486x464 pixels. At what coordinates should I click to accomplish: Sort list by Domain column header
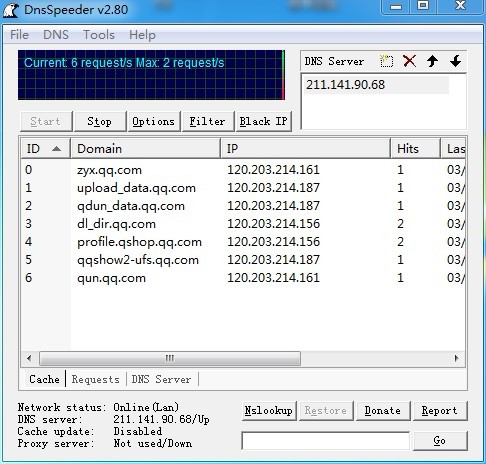point(145,148)
